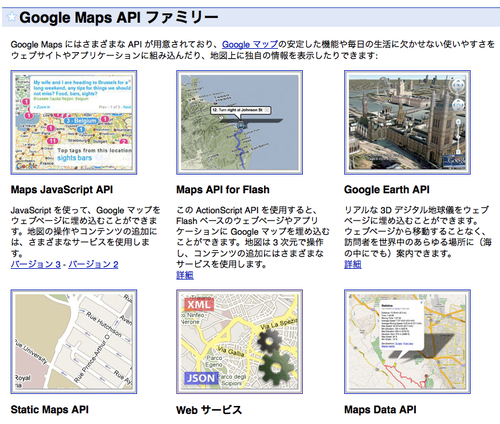The image size is (500, 424).
Task: Click the star icon beside the page title
Action: tap(11, 17)
